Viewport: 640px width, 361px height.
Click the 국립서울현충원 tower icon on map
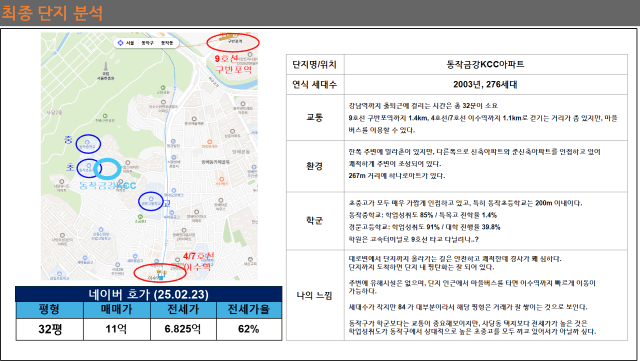tap(106, 67)
